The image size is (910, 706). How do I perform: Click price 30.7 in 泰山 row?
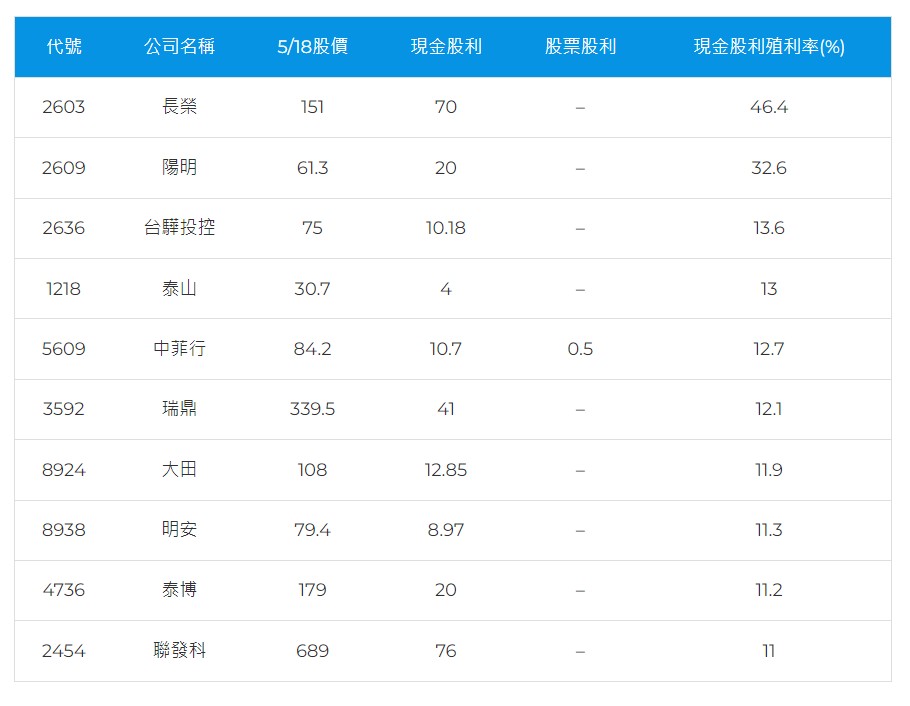pyautogui.click(x=312, y=289)
